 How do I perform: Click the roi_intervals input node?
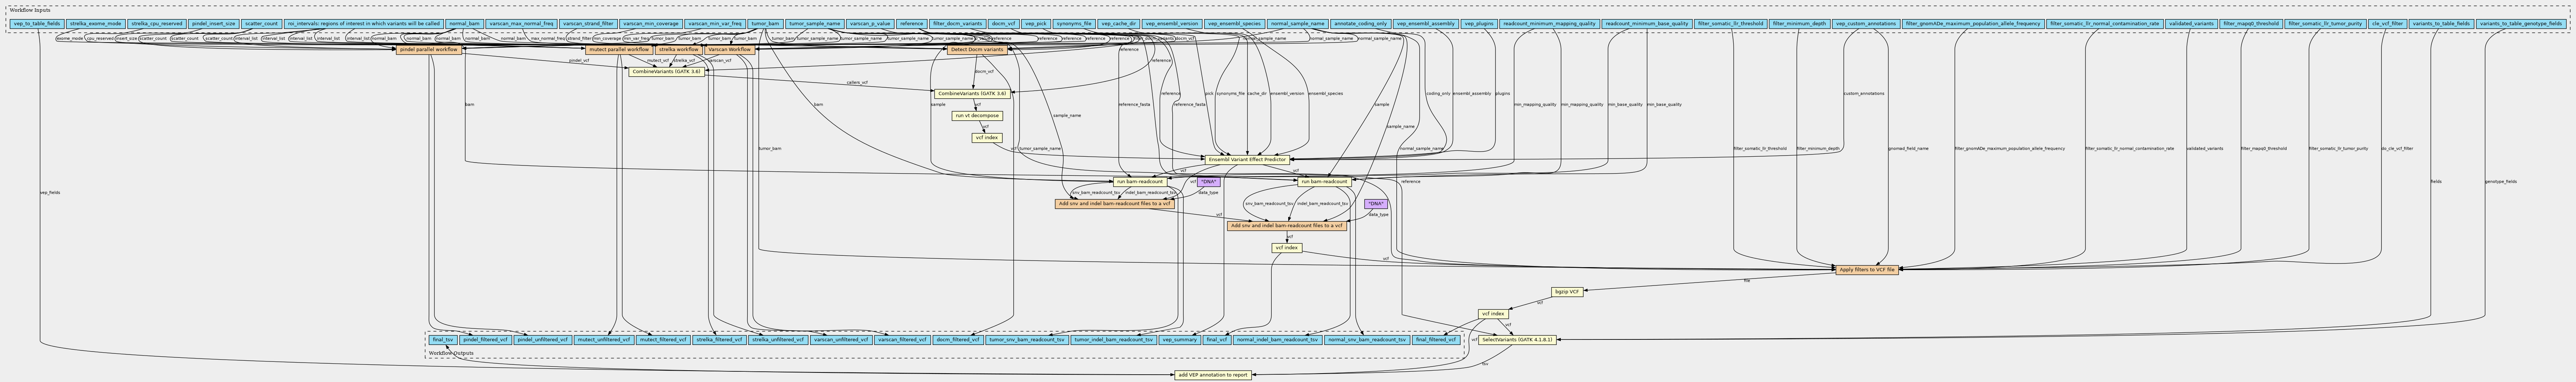tap(363, 23)
